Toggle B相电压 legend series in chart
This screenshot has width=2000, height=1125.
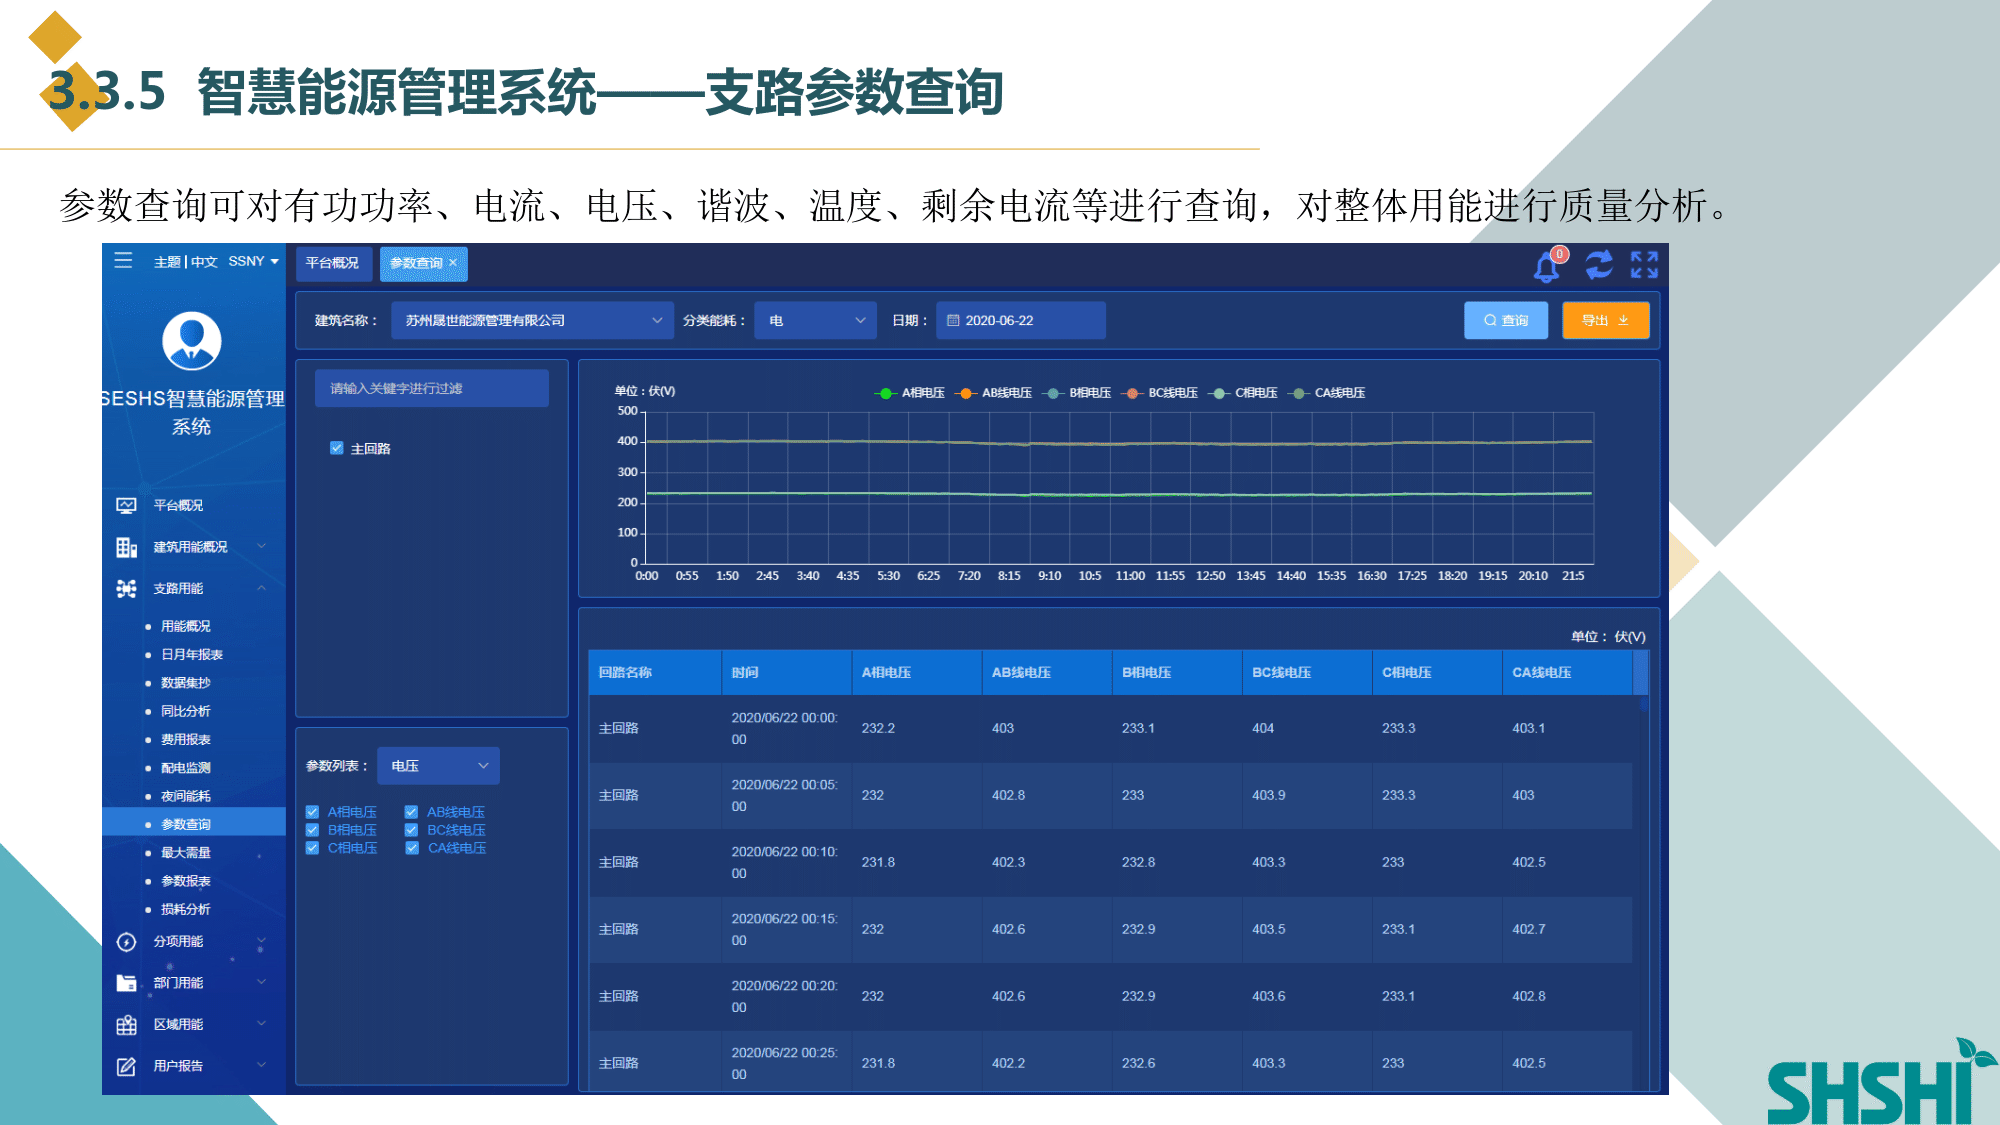pos(1076,393)
